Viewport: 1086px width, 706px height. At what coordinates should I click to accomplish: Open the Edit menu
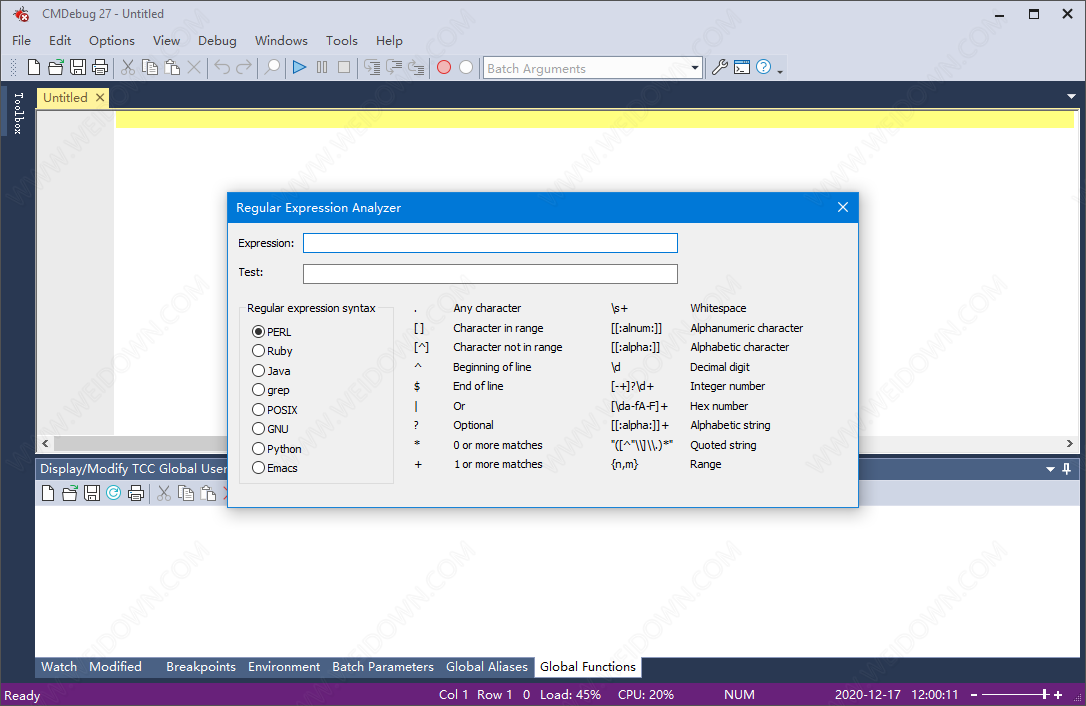pos(60,41)
